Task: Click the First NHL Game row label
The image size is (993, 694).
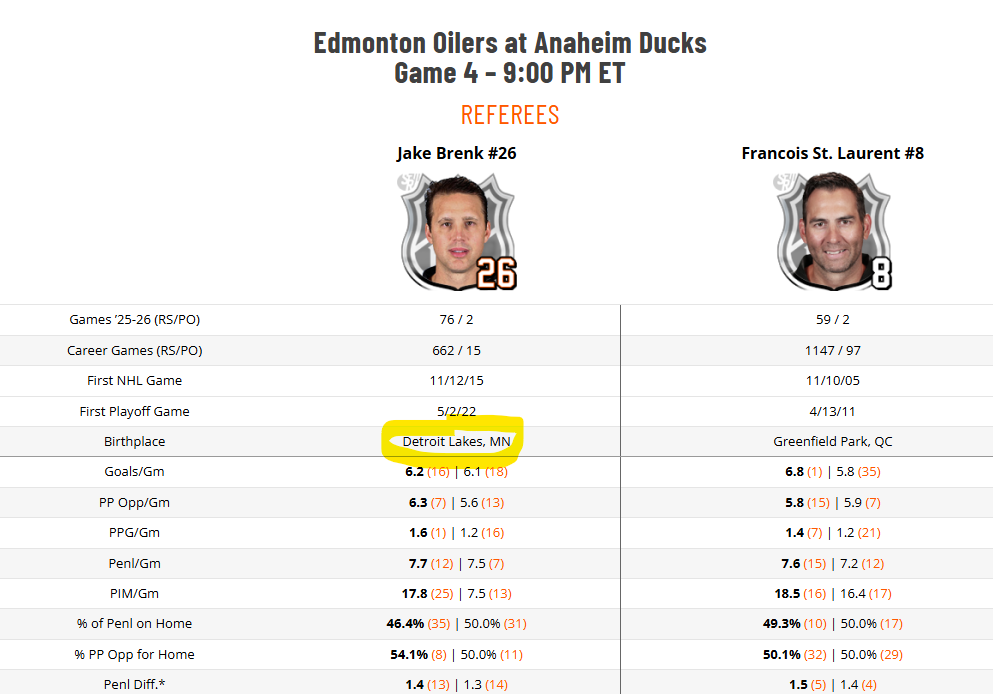Action: (x=134, y=380)
